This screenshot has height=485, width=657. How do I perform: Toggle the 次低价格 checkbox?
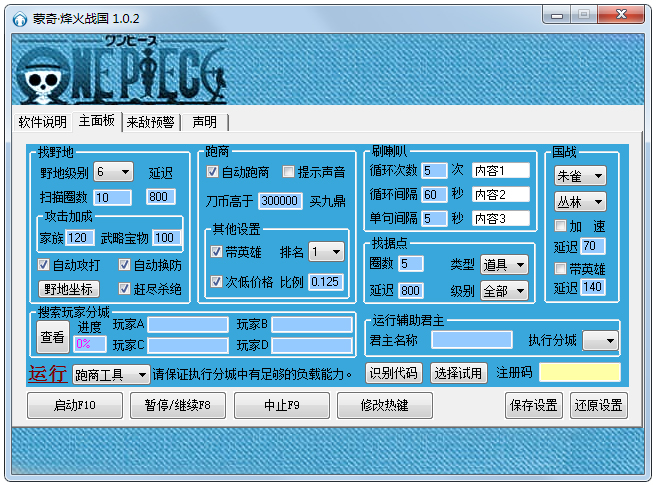click(x=216, y=281)
